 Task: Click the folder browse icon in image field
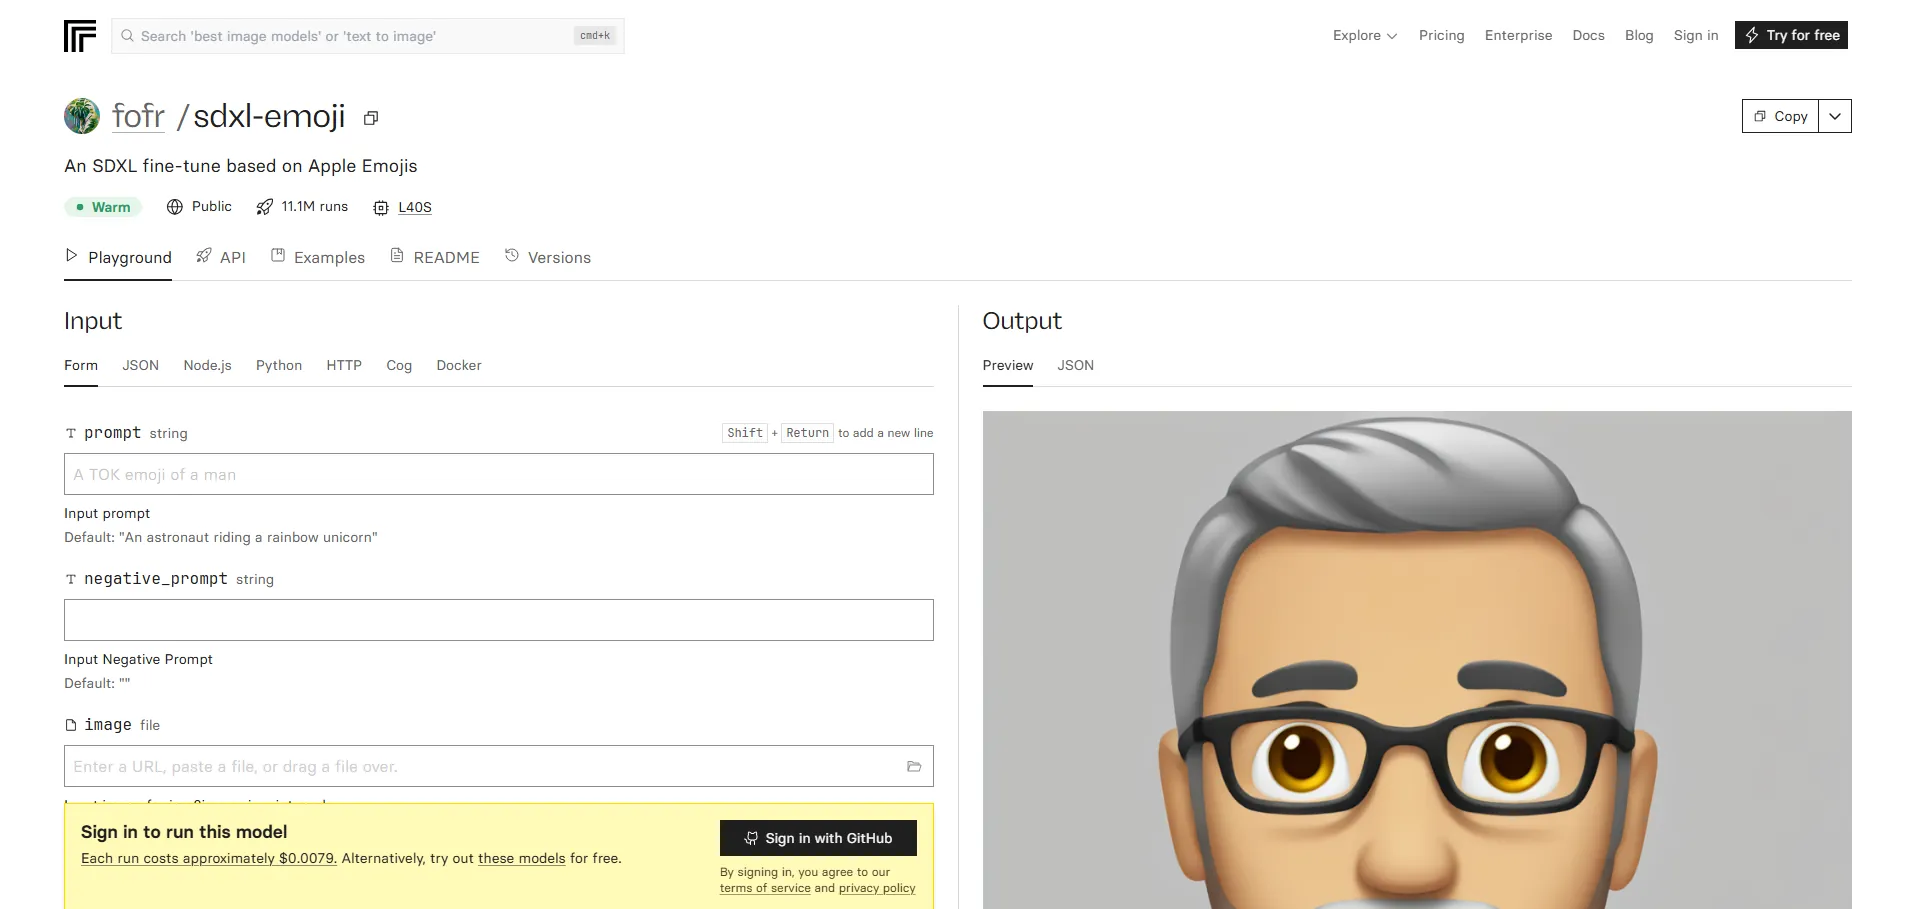click(913, 767)
